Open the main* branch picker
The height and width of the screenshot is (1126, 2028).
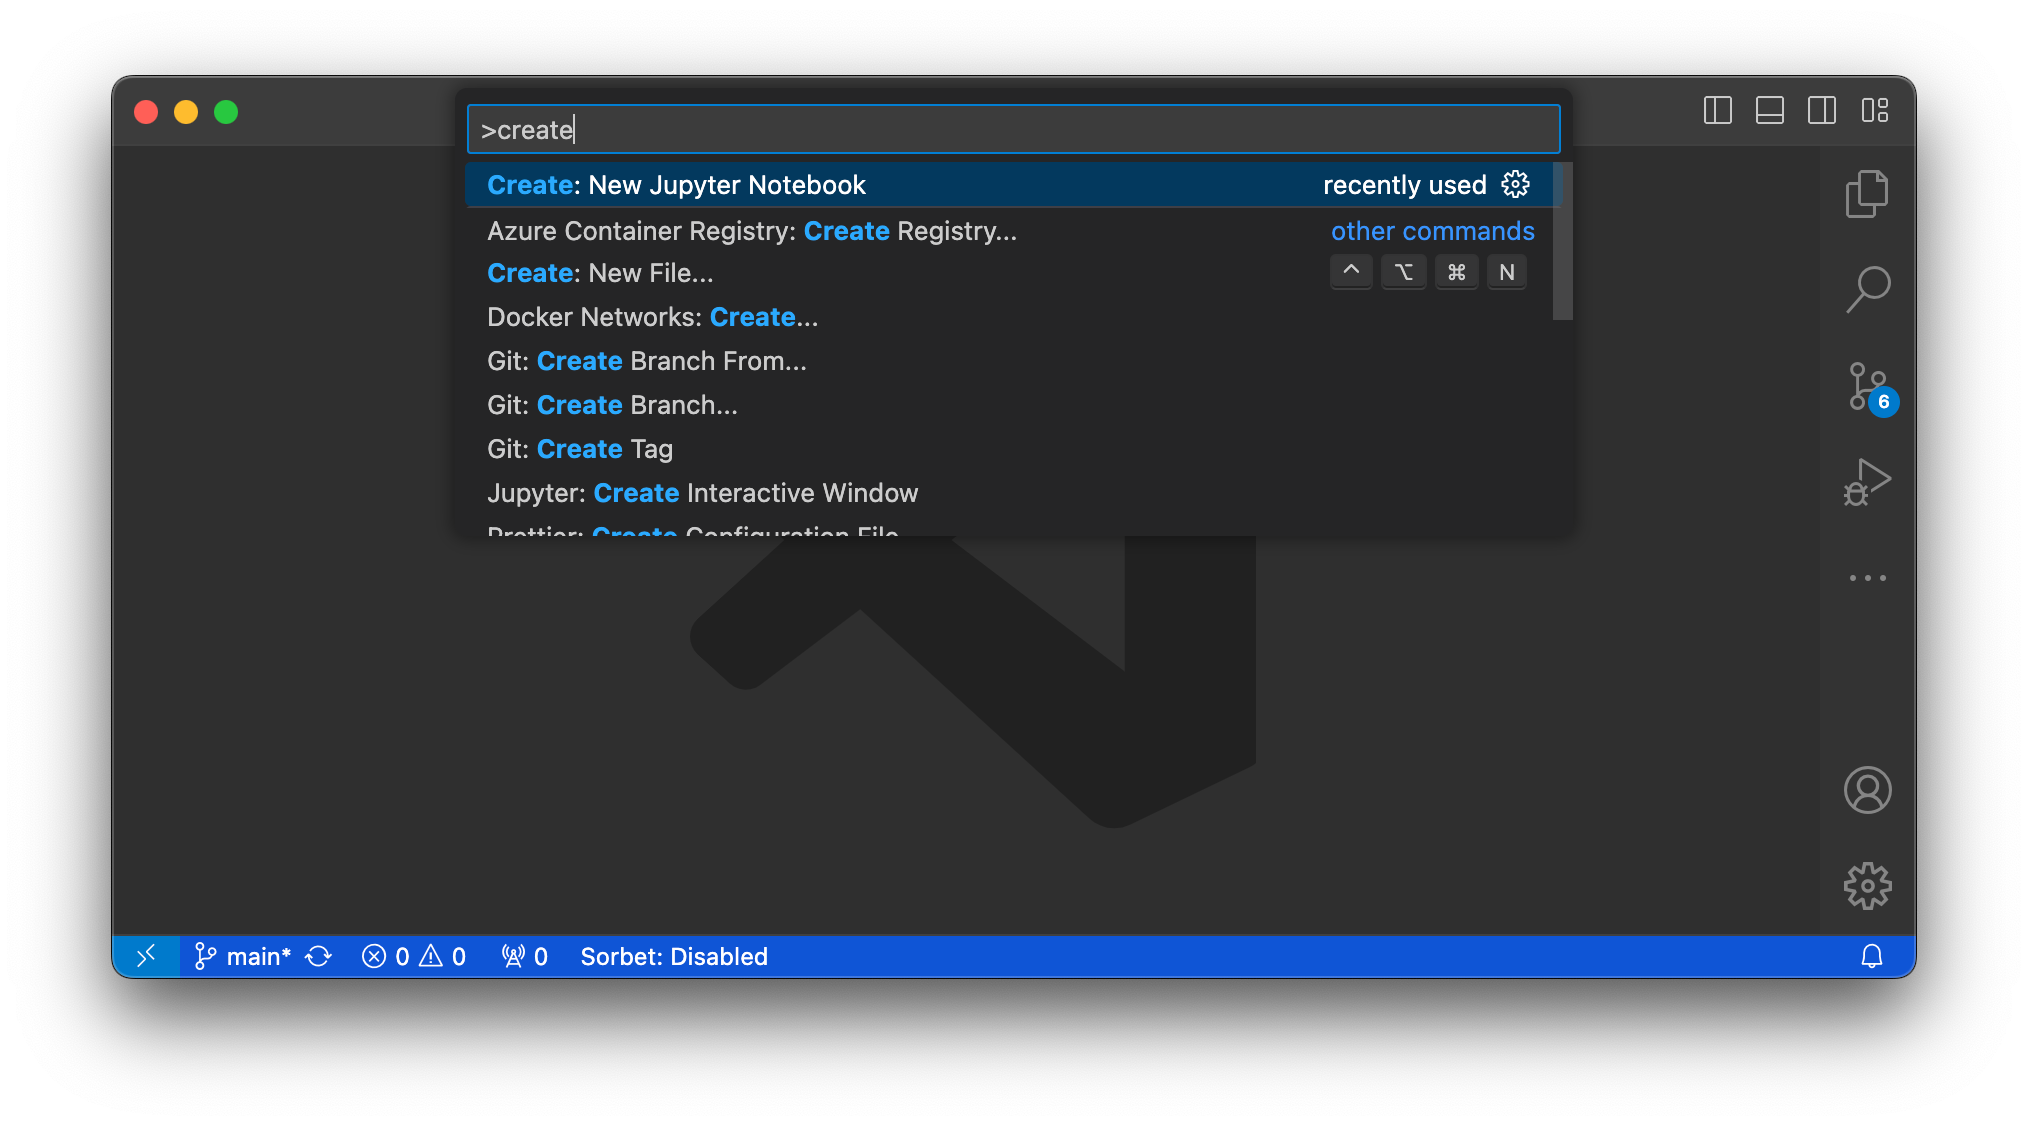[x=244, y=957]
